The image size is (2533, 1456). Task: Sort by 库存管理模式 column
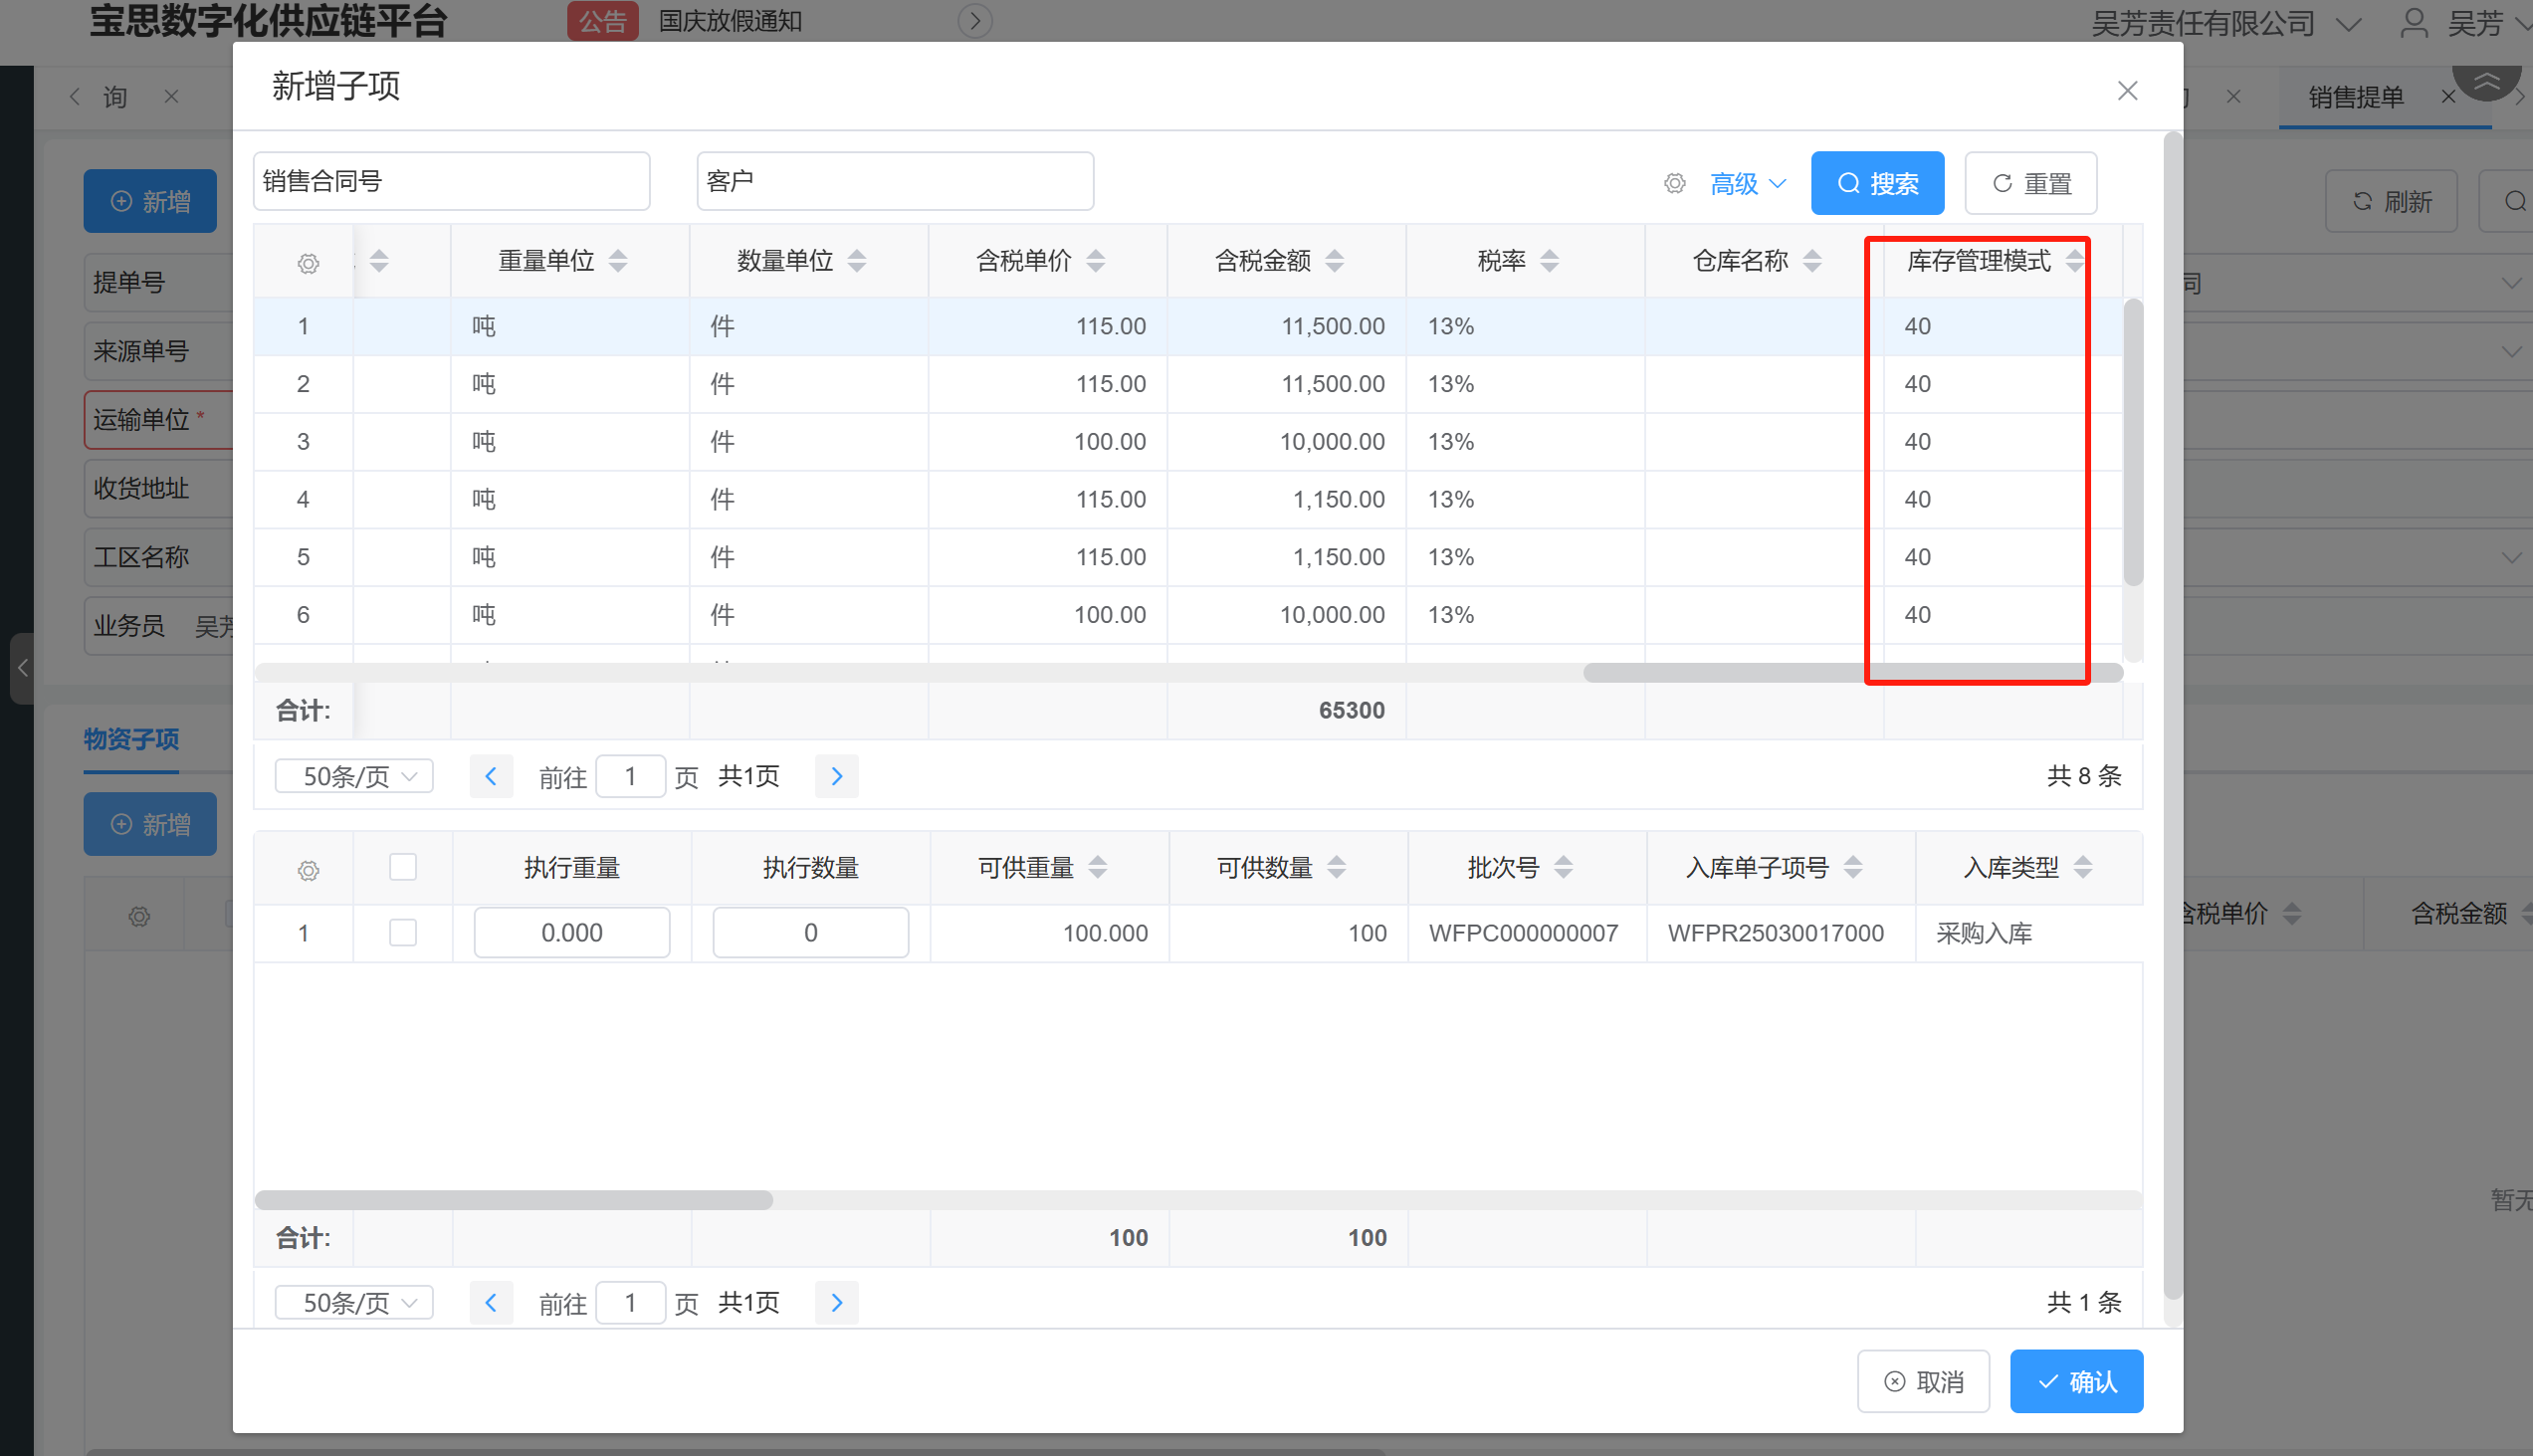pos(2074,261)
